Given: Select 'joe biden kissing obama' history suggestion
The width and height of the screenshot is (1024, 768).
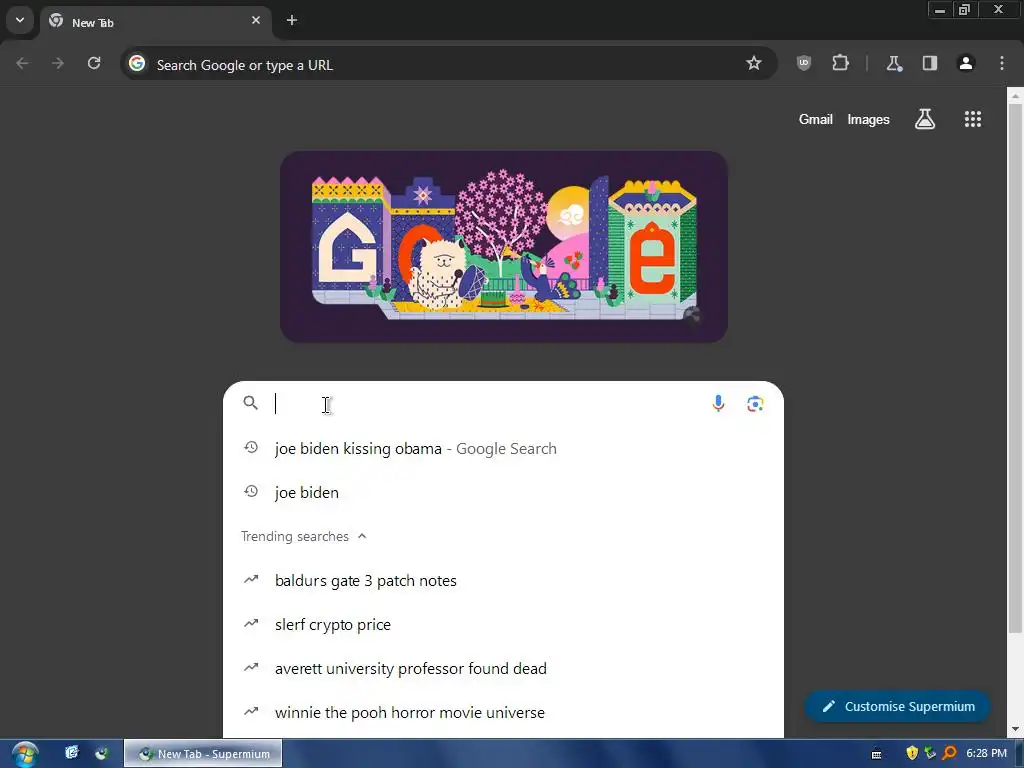Looking at the screenshot, I should pyautogui.click(x=503, y=449).
